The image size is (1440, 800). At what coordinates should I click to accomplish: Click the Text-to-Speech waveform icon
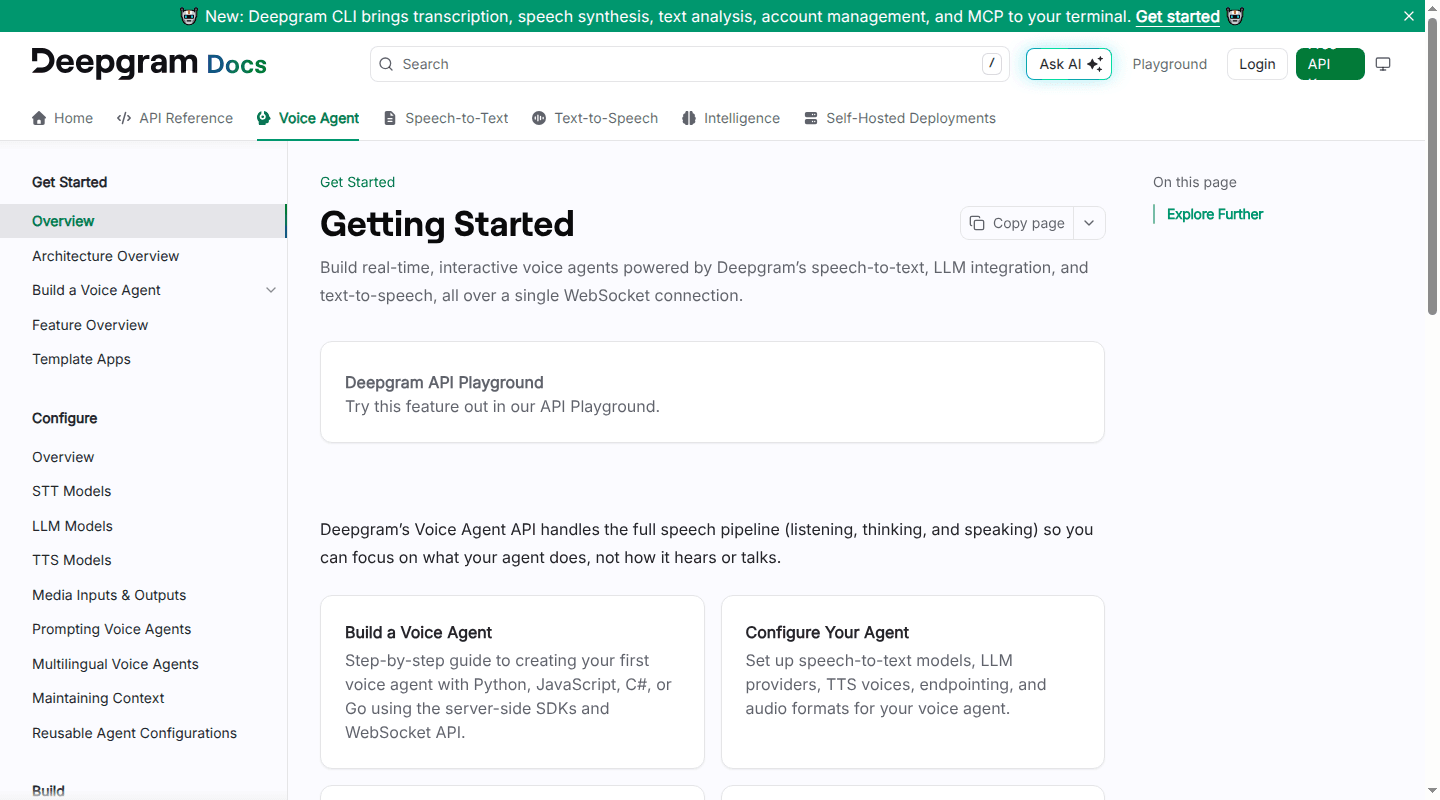pos(539,118)
